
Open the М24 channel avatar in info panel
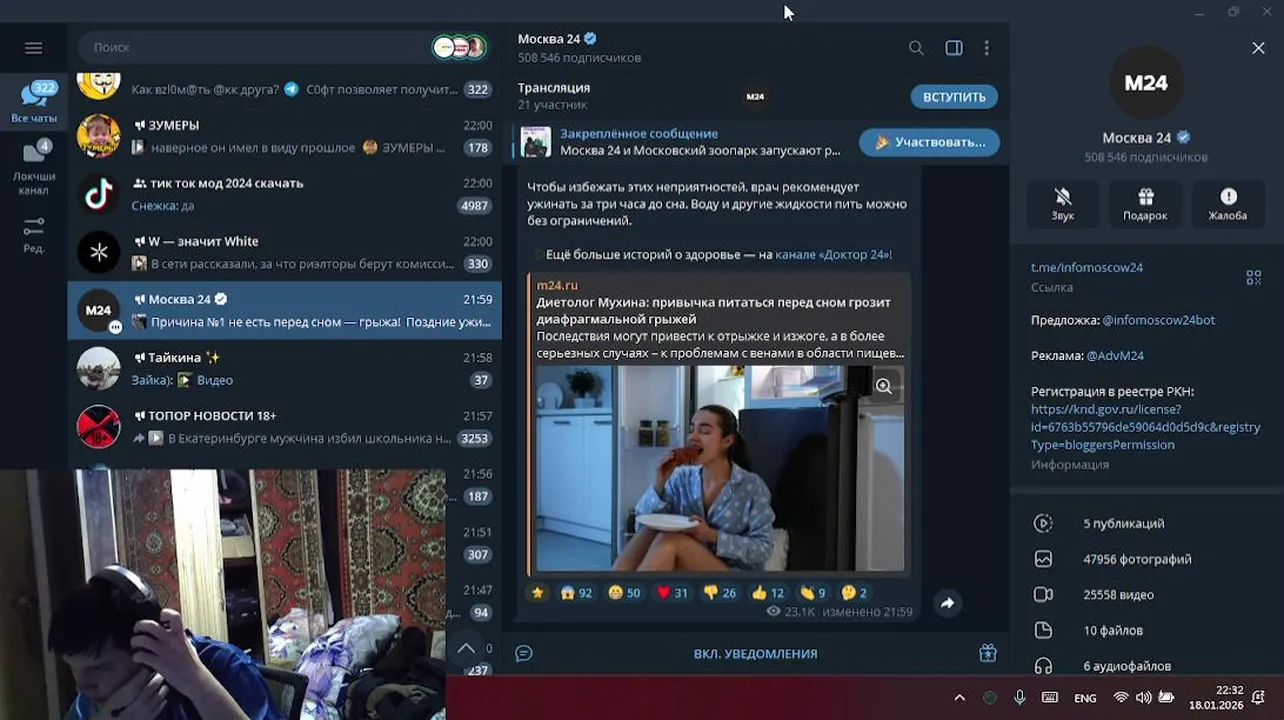click(1146, 83)
